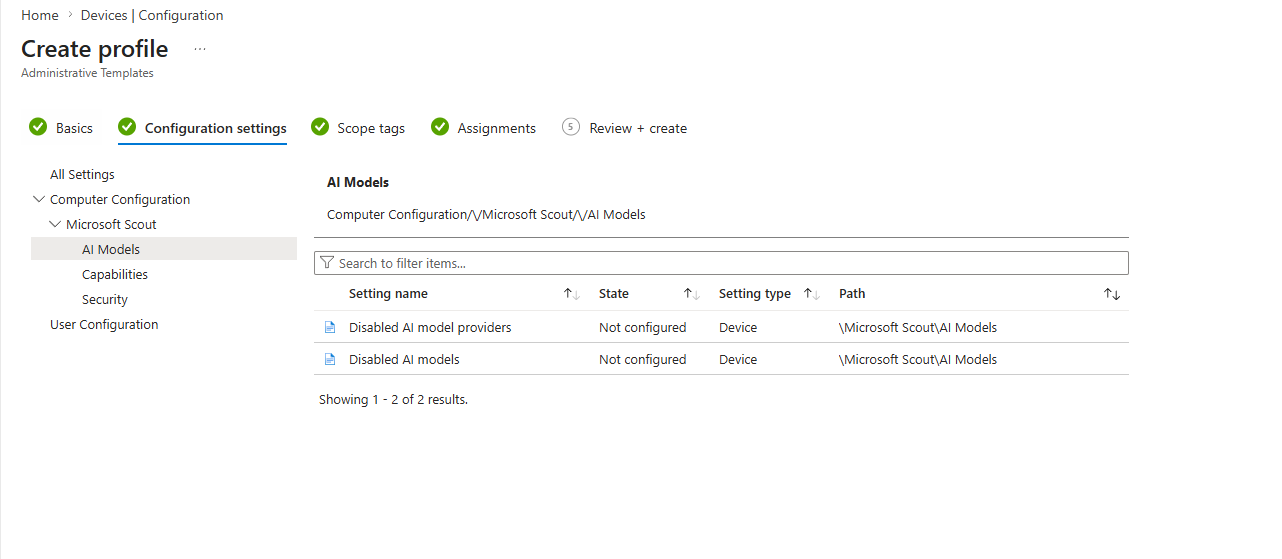Click document icon for Disabled AI model providers
Screen dimensions: 1282x559
pyautogui.click(x=329, y=327)
